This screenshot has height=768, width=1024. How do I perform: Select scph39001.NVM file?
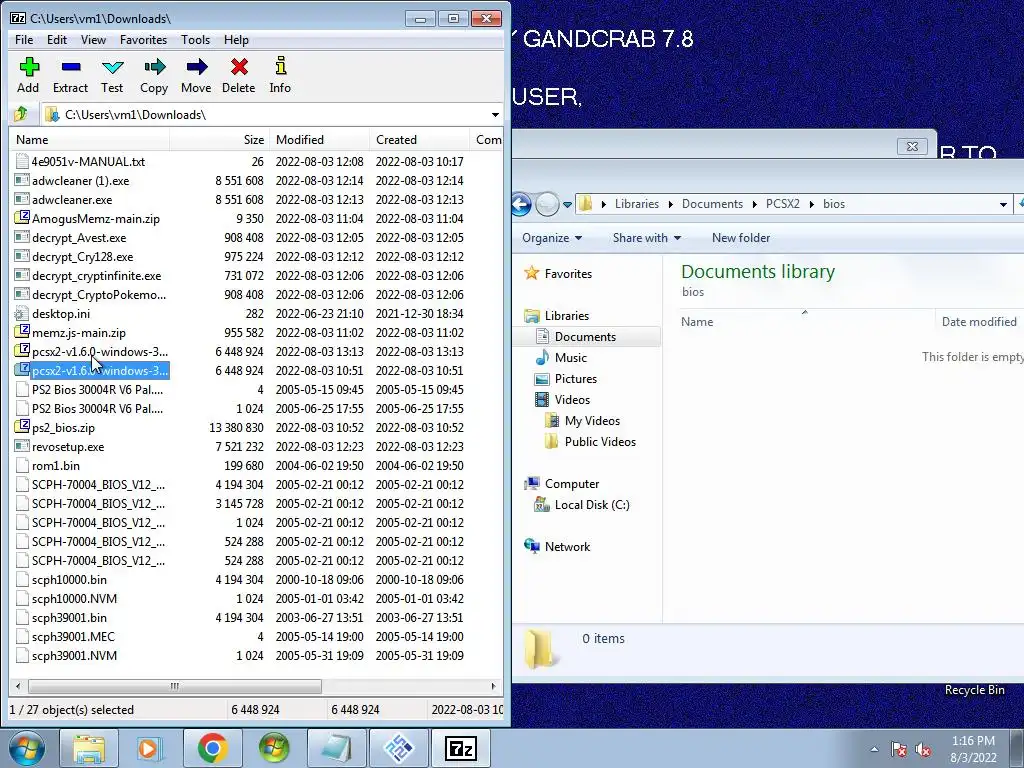[x=74, y=655]
